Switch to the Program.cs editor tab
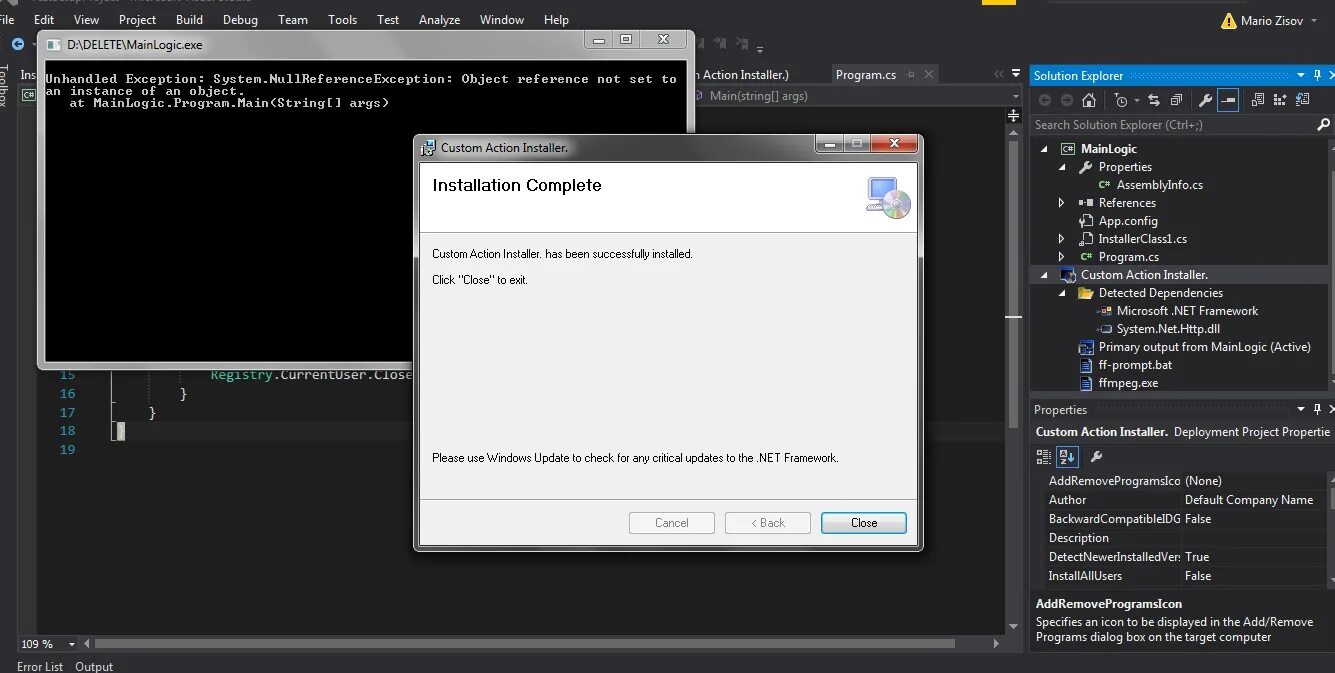Image resolution: width=1335 pixels, height=673 pixels. click(866, 74)
